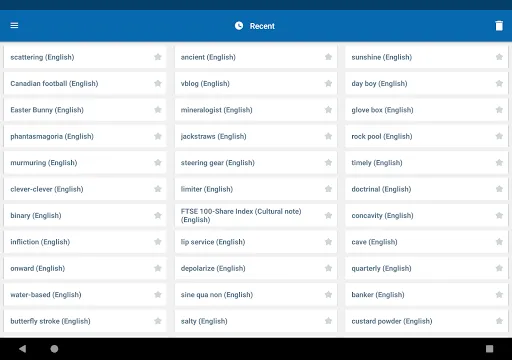The width and height of the screenshot is (512, 360).
Task: Toggle star beside mineralogist
Action: pyautogui.click(x=328, y=110)
